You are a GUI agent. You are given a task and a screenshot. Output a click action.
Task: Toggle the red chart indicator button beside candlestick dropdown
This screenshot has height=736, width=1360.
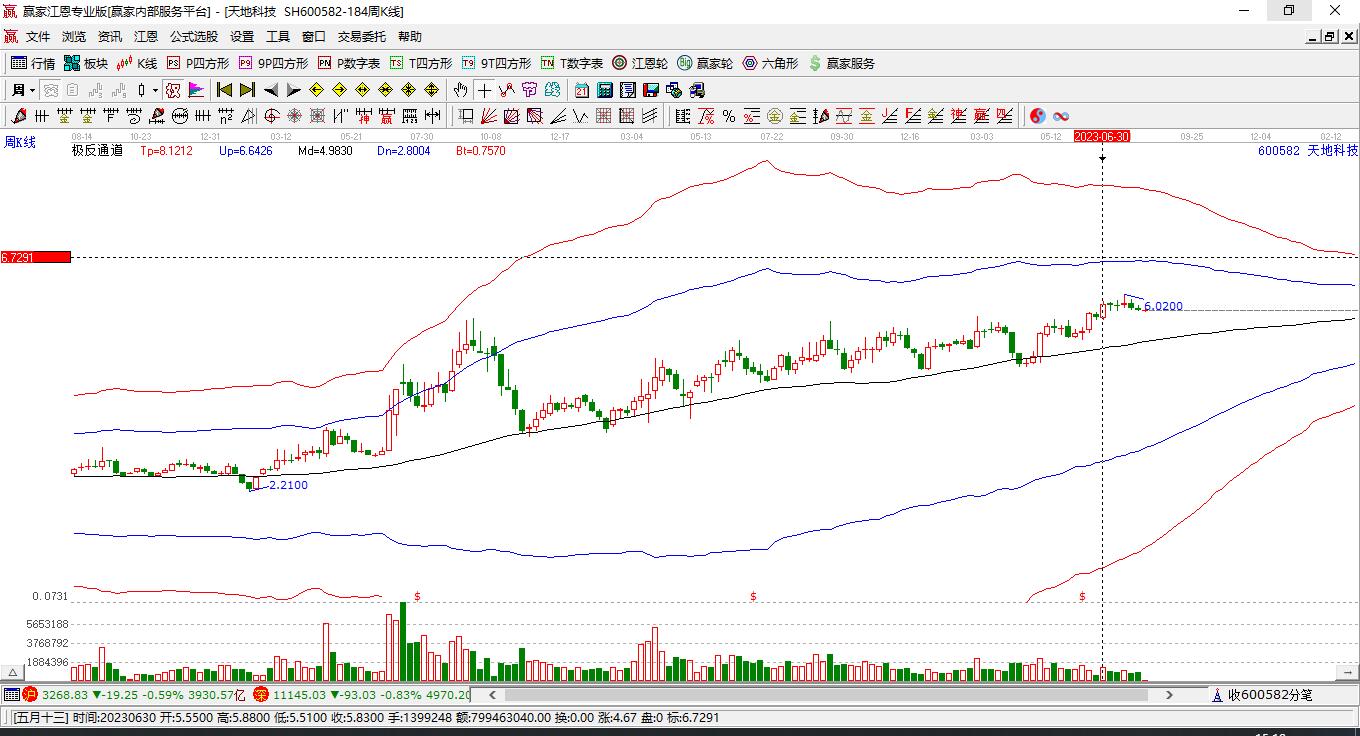coord(174,90)
